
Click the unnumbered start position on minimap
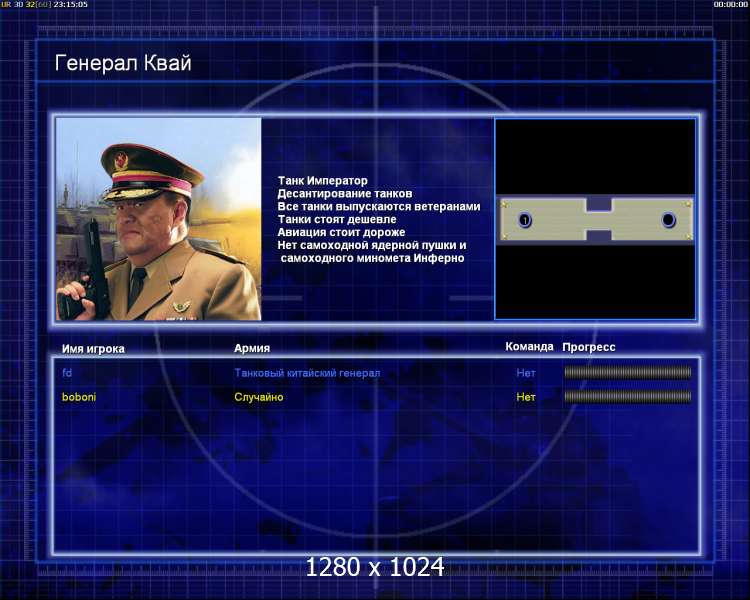pyautogui.click(x=668, y=220)
